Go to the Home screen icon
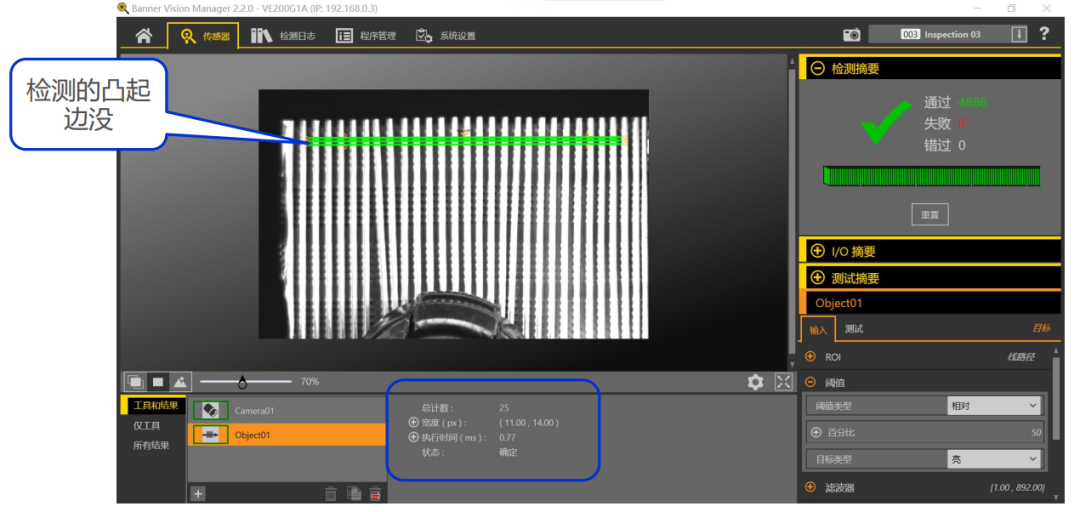This screenshot has height=512, width=1080. 143,35
